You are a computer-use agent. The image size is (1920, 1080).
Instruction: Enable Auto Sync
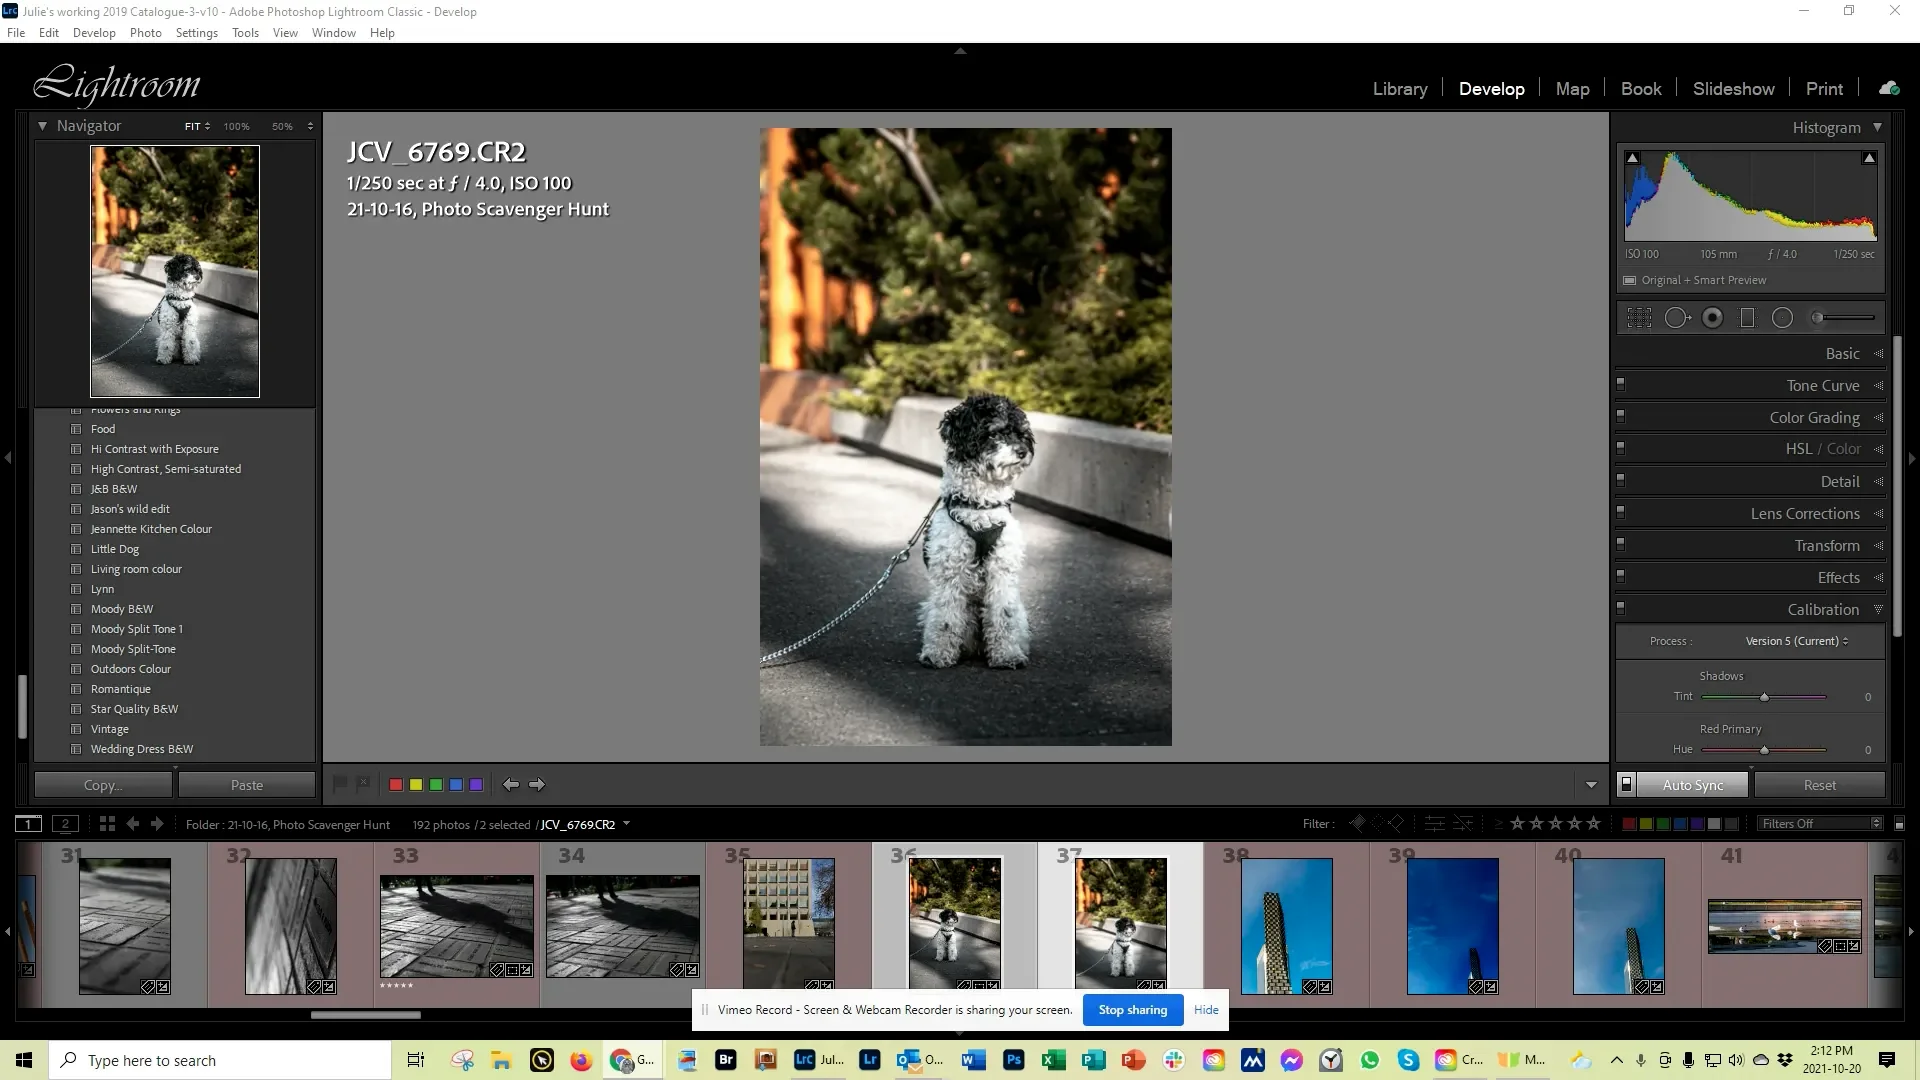(x=1693, y=785)
